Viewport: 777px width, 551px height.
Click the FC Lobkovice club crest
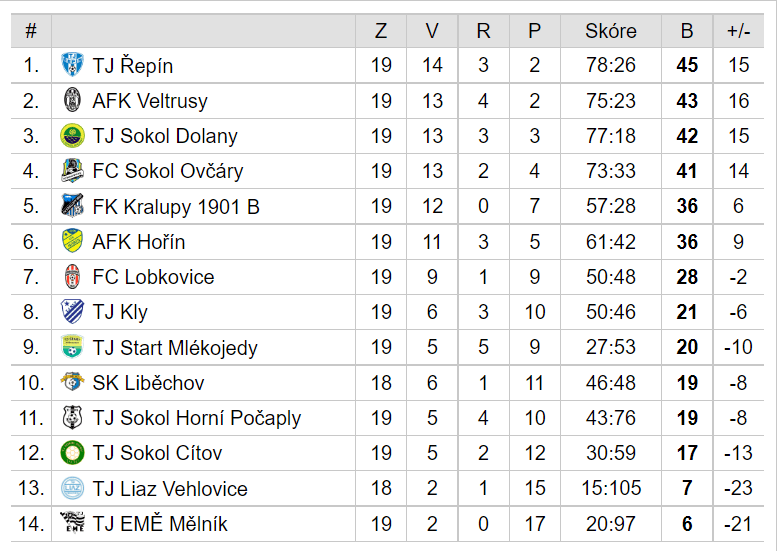(72, 276)
